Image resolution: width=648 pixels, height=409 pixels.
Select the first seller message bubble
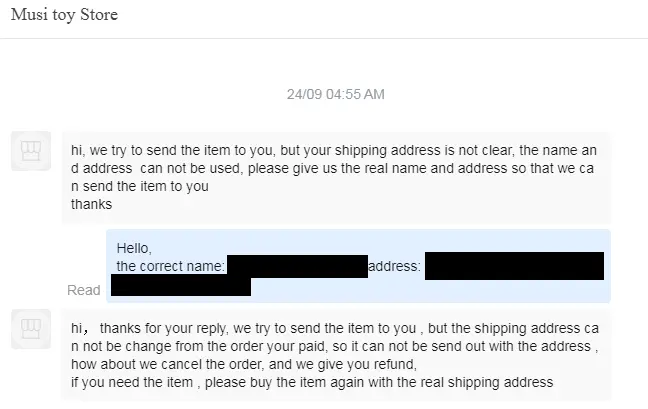[x=336, y=178]
